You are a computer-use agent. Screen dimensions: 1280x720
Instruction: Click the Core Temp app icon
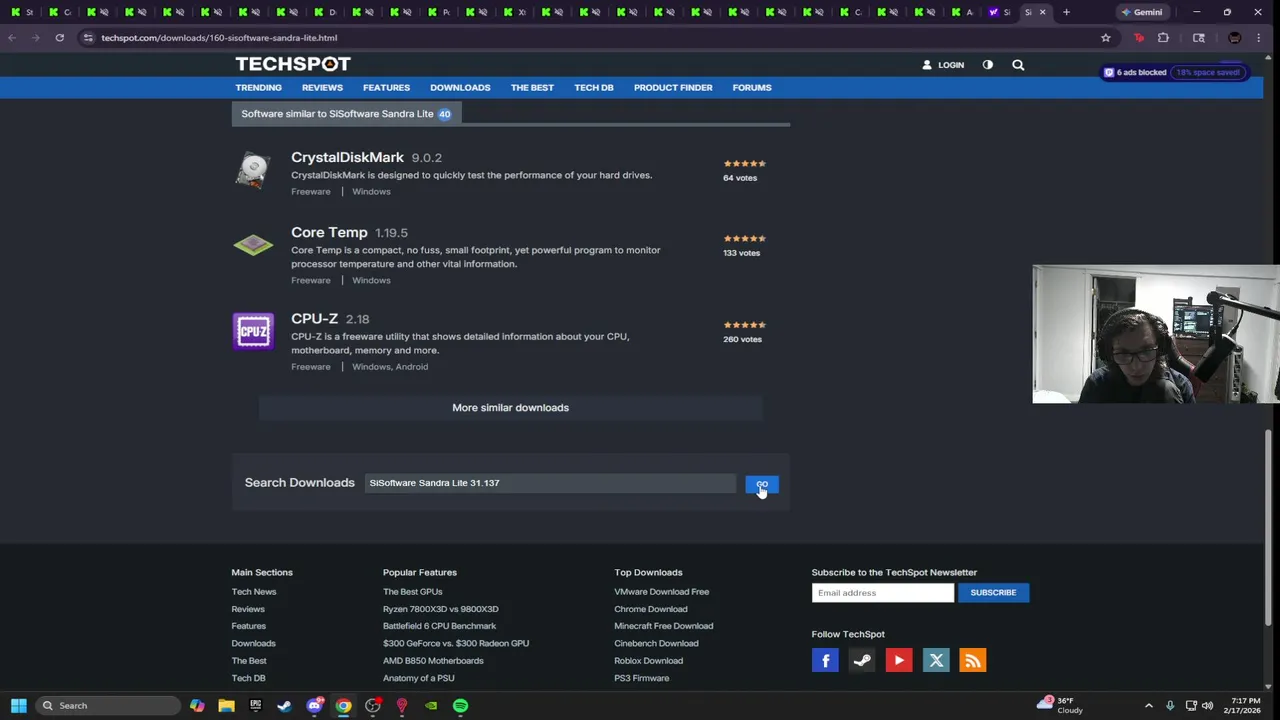point(253,245)
